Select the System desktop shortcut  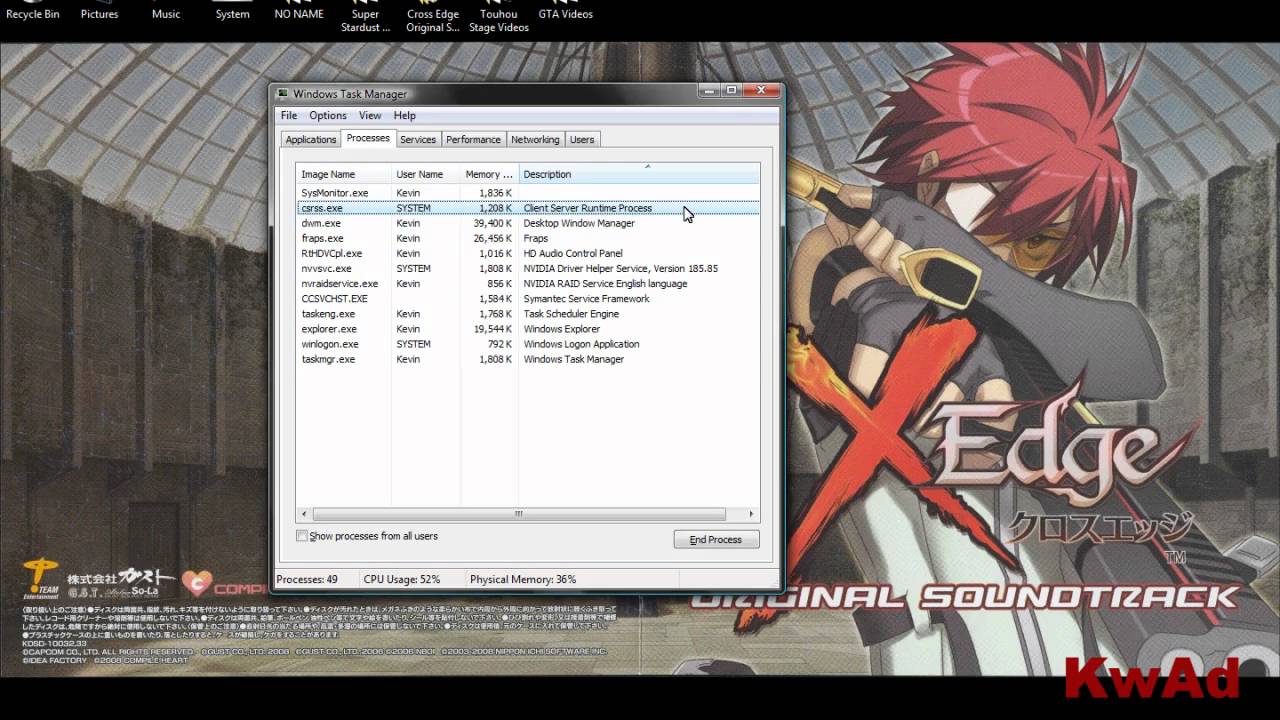(x=232, y=10)
